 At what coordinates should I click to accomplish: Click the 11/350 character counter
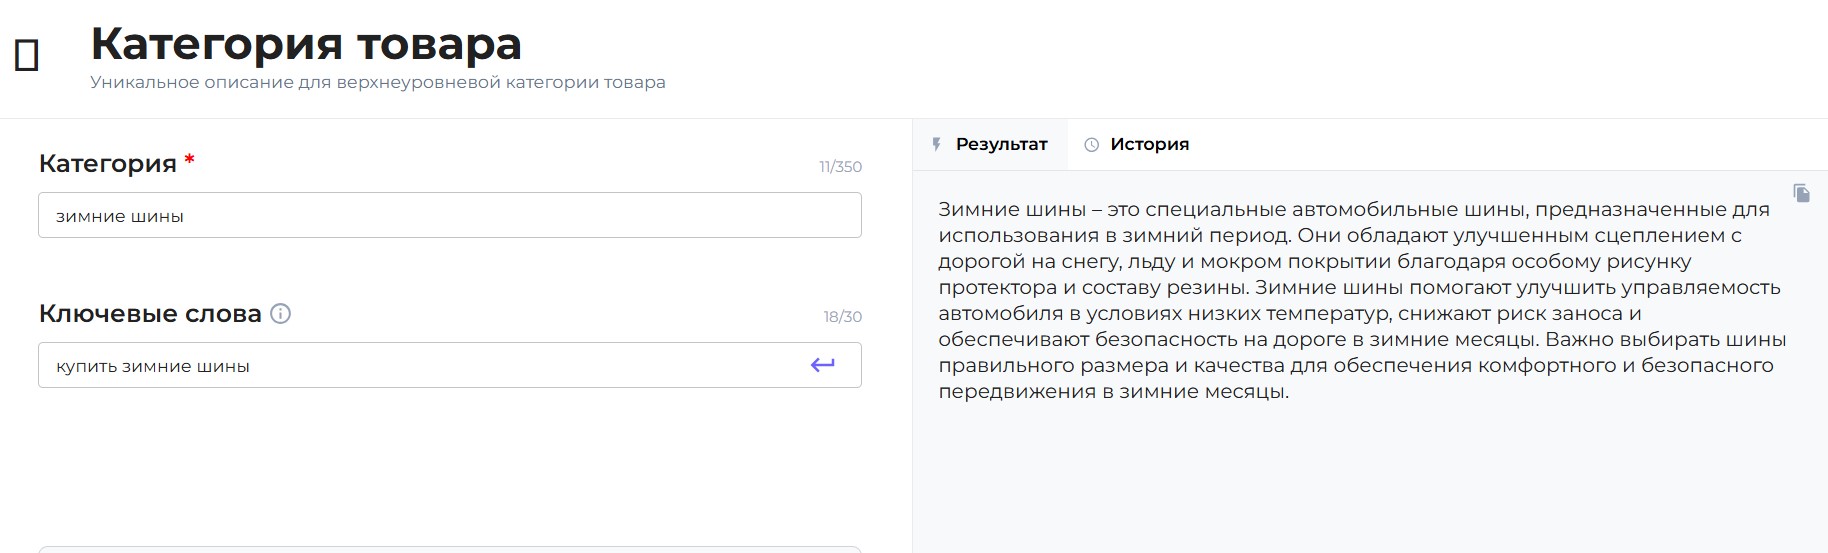point(840,167)
